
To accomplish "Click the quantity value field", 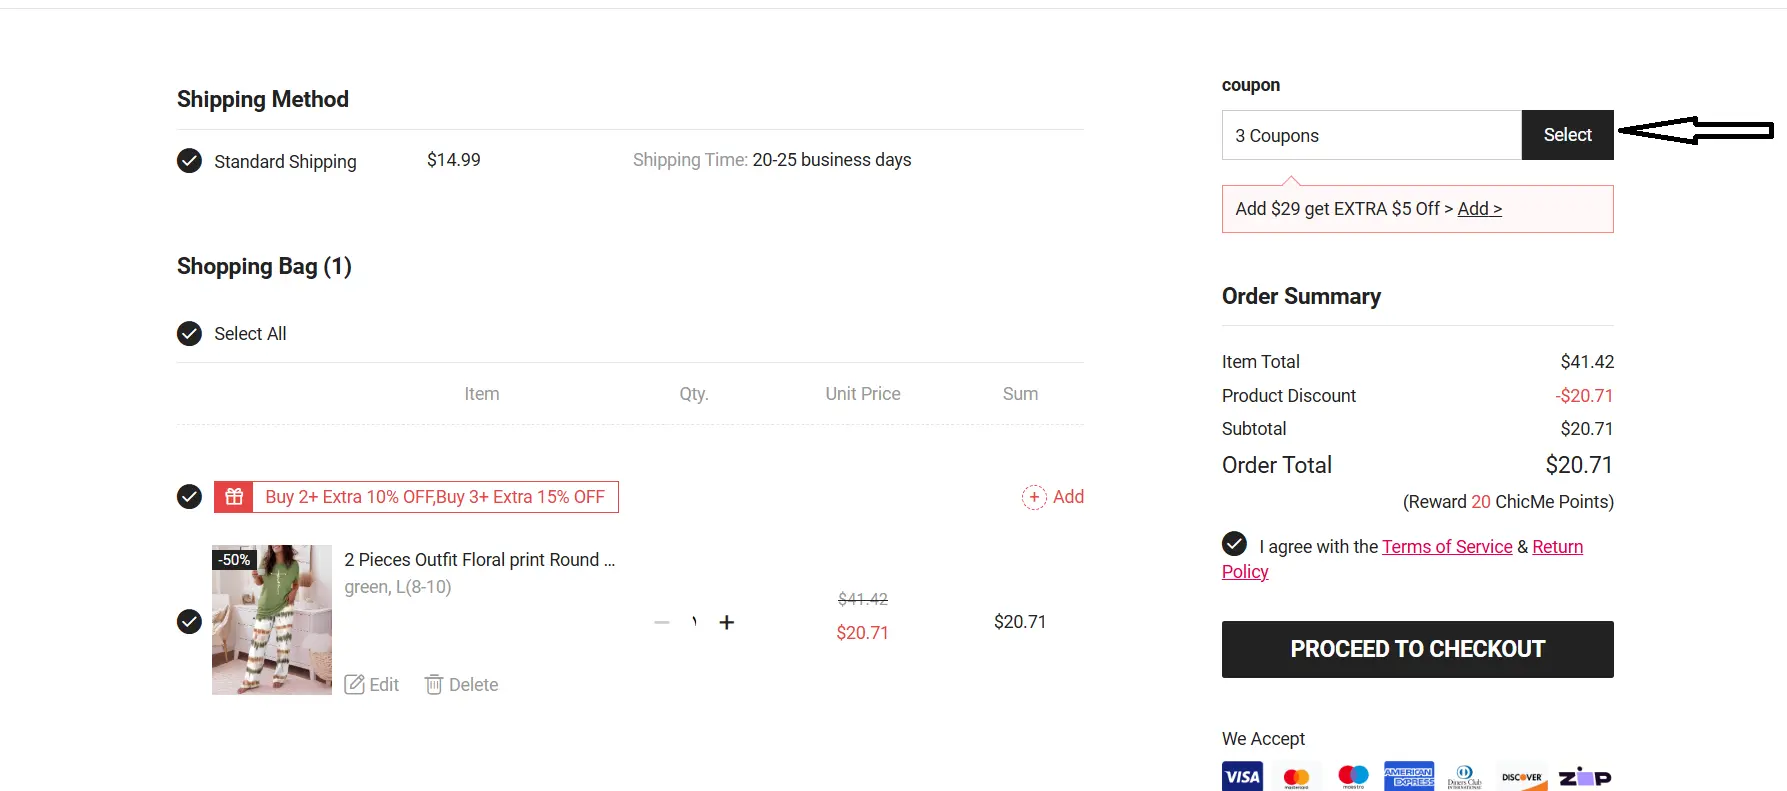I will 694,622.
